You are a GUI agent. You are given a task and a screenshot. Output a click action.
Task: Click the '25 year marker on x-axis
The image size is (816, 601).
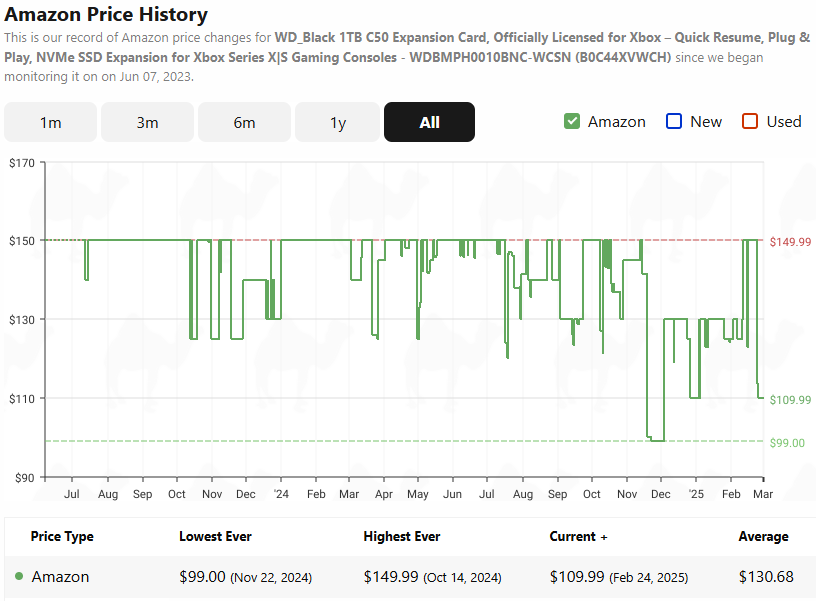(695, 494)
